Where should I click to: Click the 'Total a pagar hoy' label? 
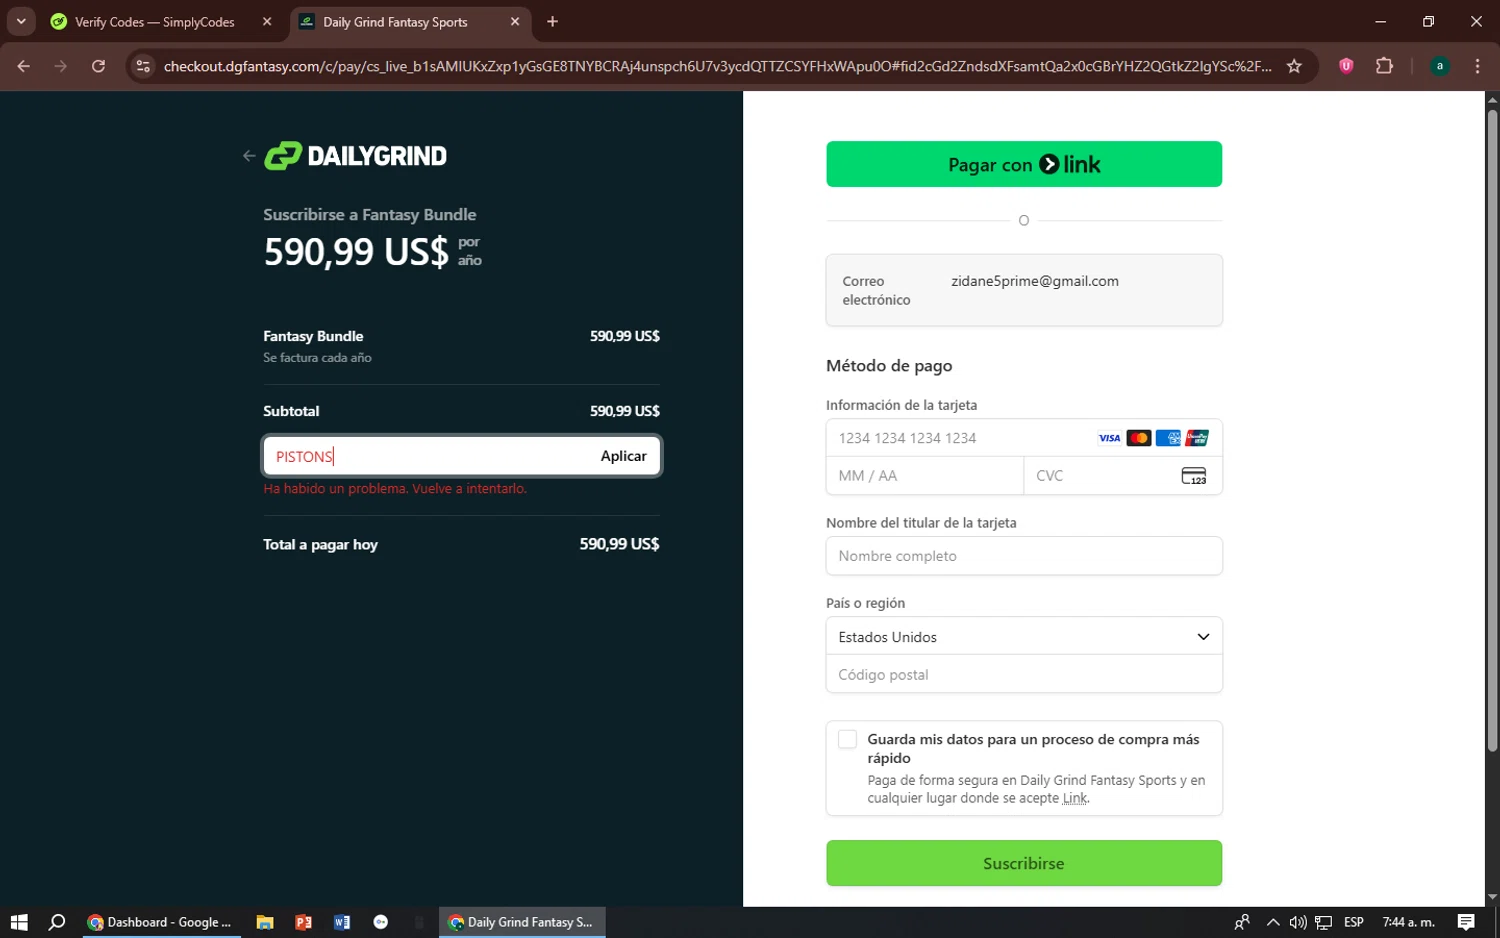click(x=320, y=545)
